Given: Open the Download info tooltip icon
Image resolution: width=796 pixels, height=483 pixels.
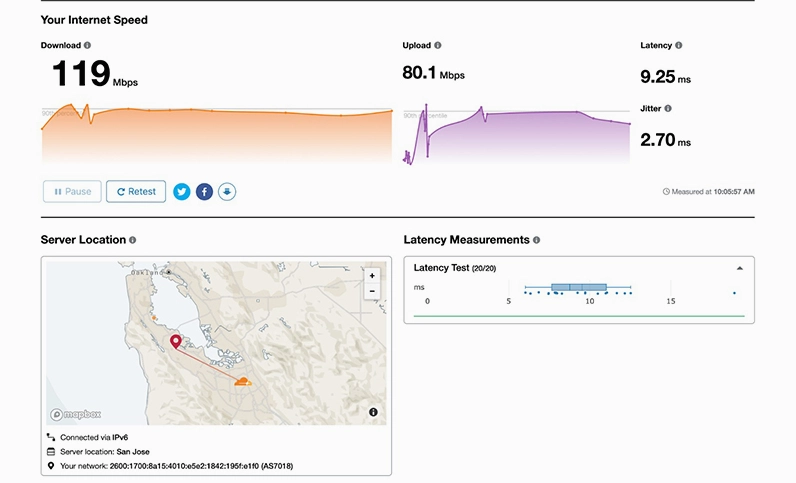Looking at the screenshot, I should tap(88, 46).
